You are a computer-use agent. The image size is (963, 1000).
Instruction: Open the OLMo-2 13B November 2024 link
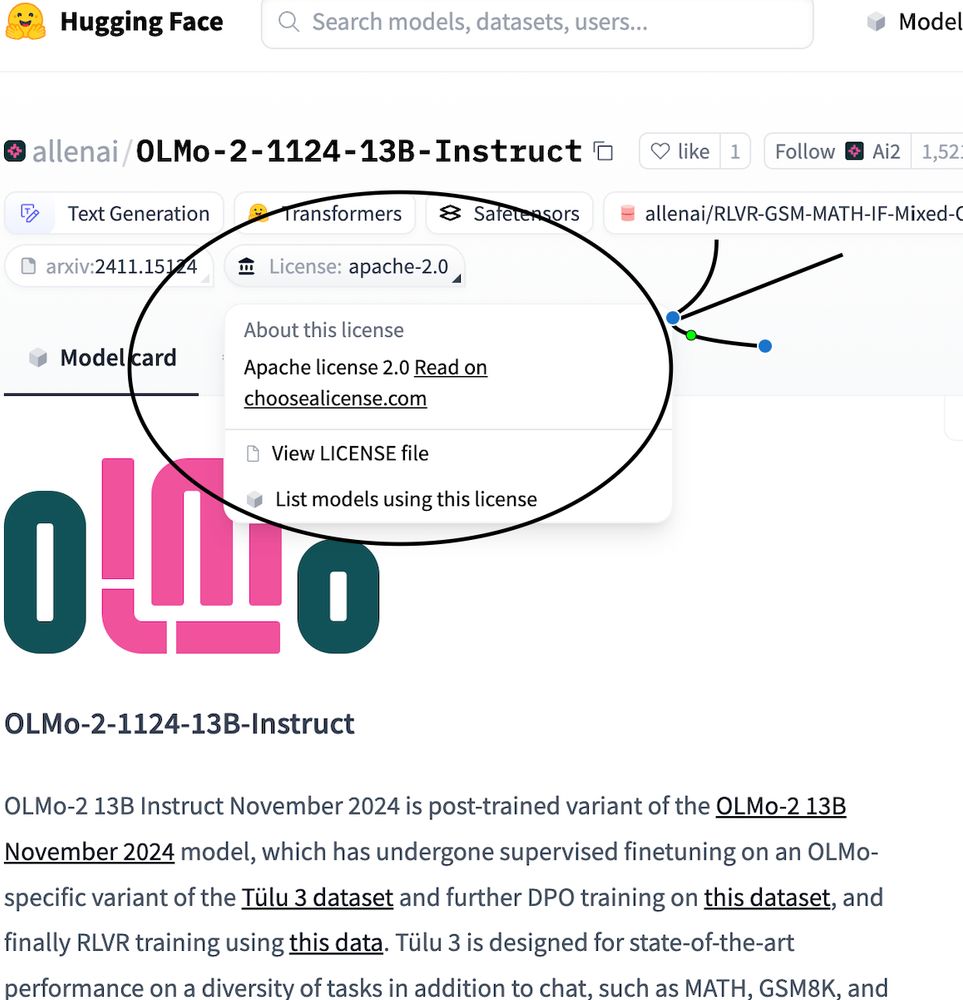click(781, 806)
